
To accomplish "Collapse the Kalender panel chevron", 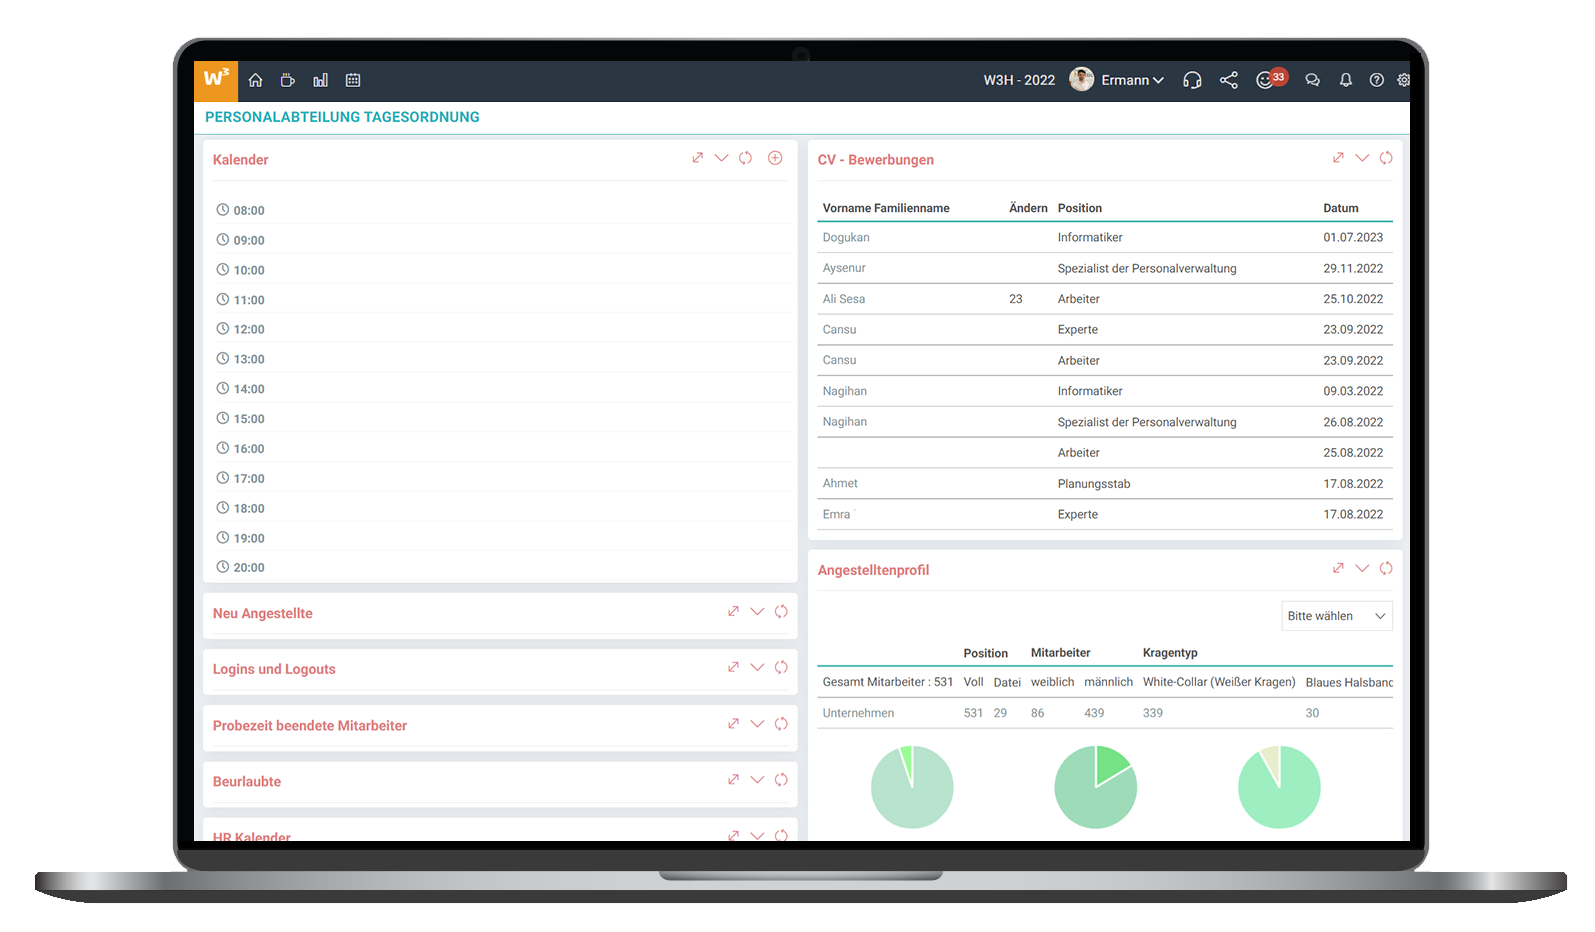I will [x=721, y=158].
